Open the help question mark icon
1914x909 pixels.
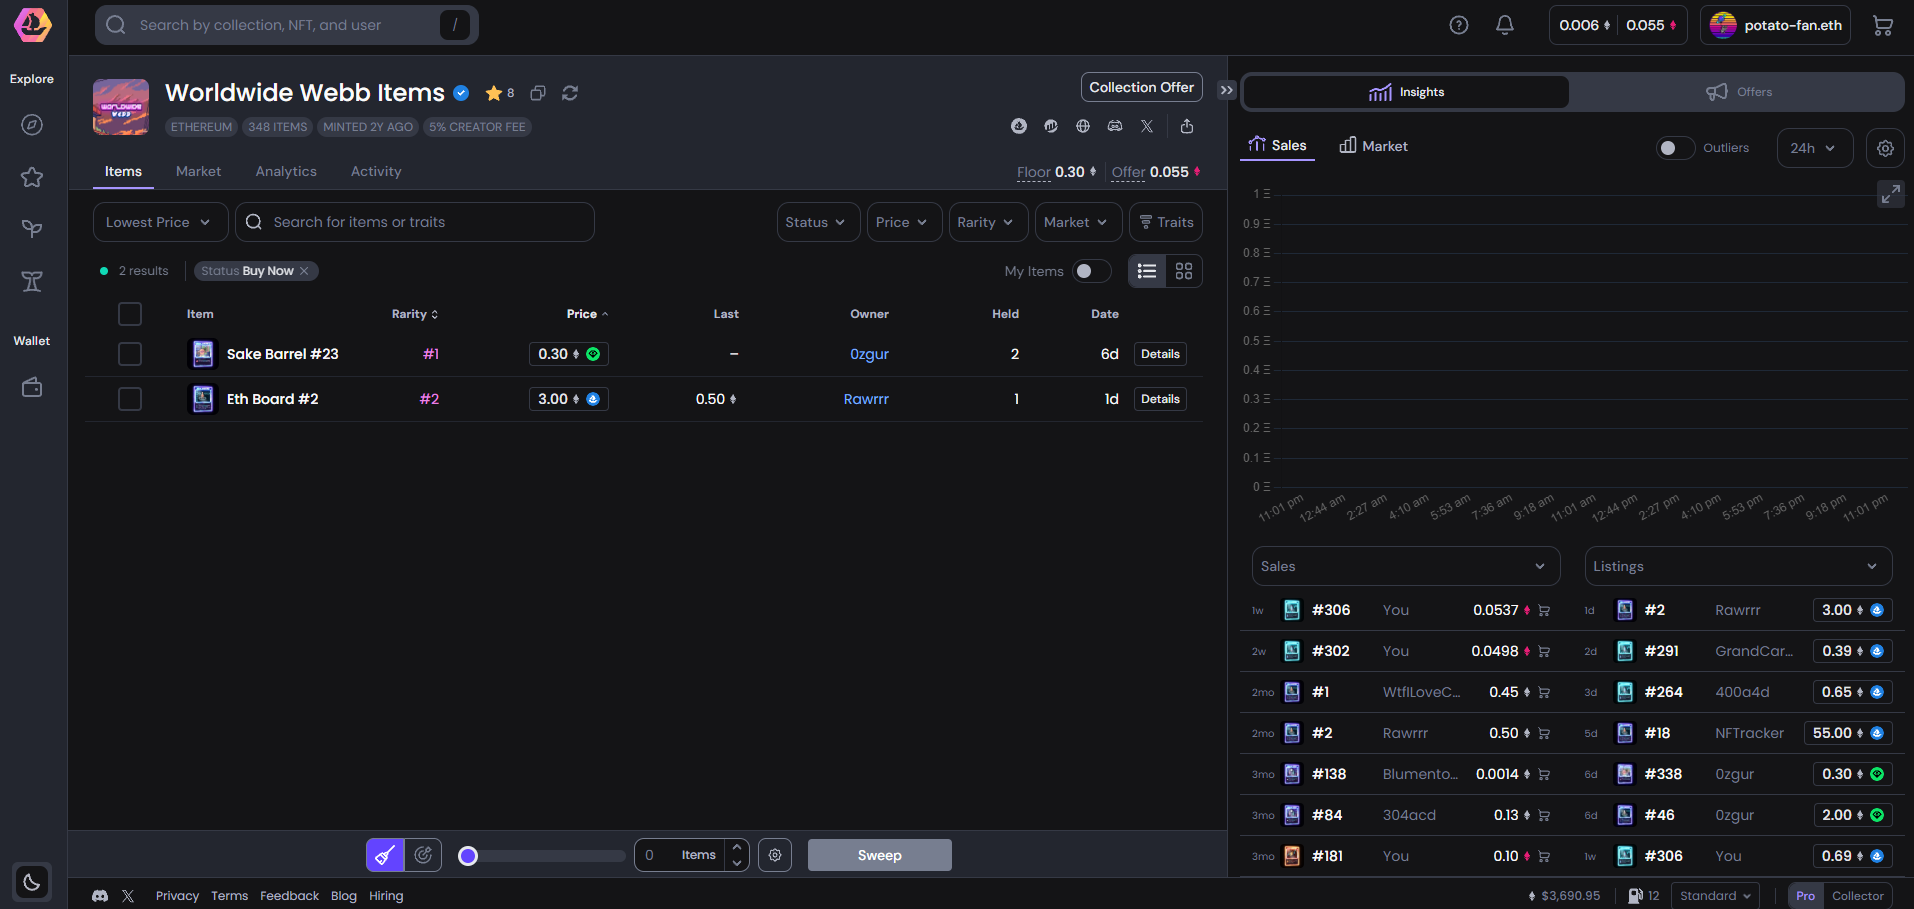1459,25
